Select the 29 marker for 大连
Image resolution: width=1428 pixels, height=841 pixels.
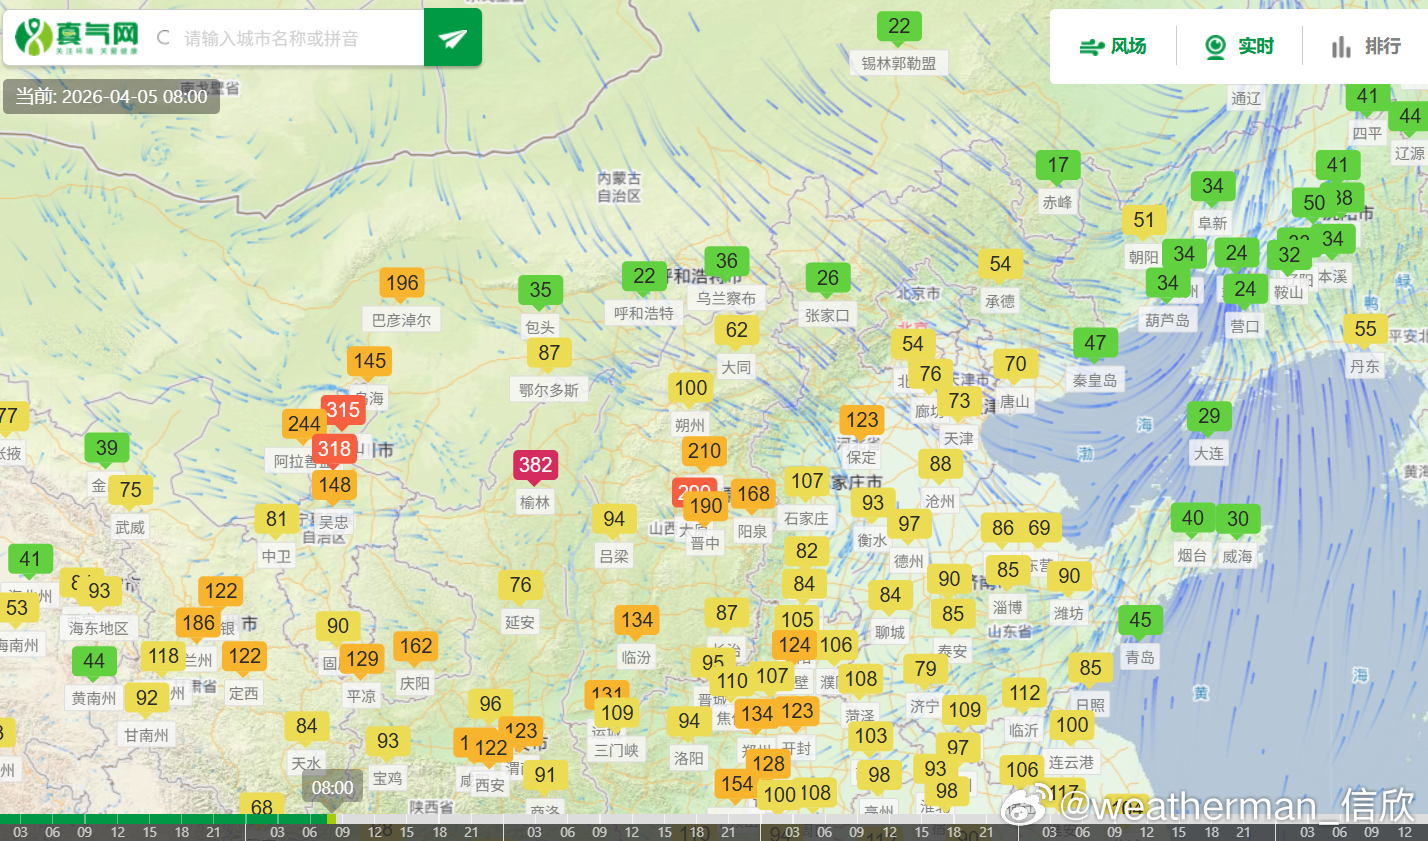pyautogui.click(x=1209, y=417)
